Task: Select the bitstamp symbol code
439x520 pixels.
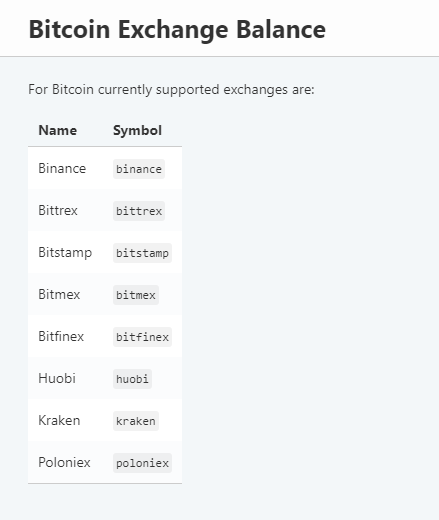Action: coord(142,253)
